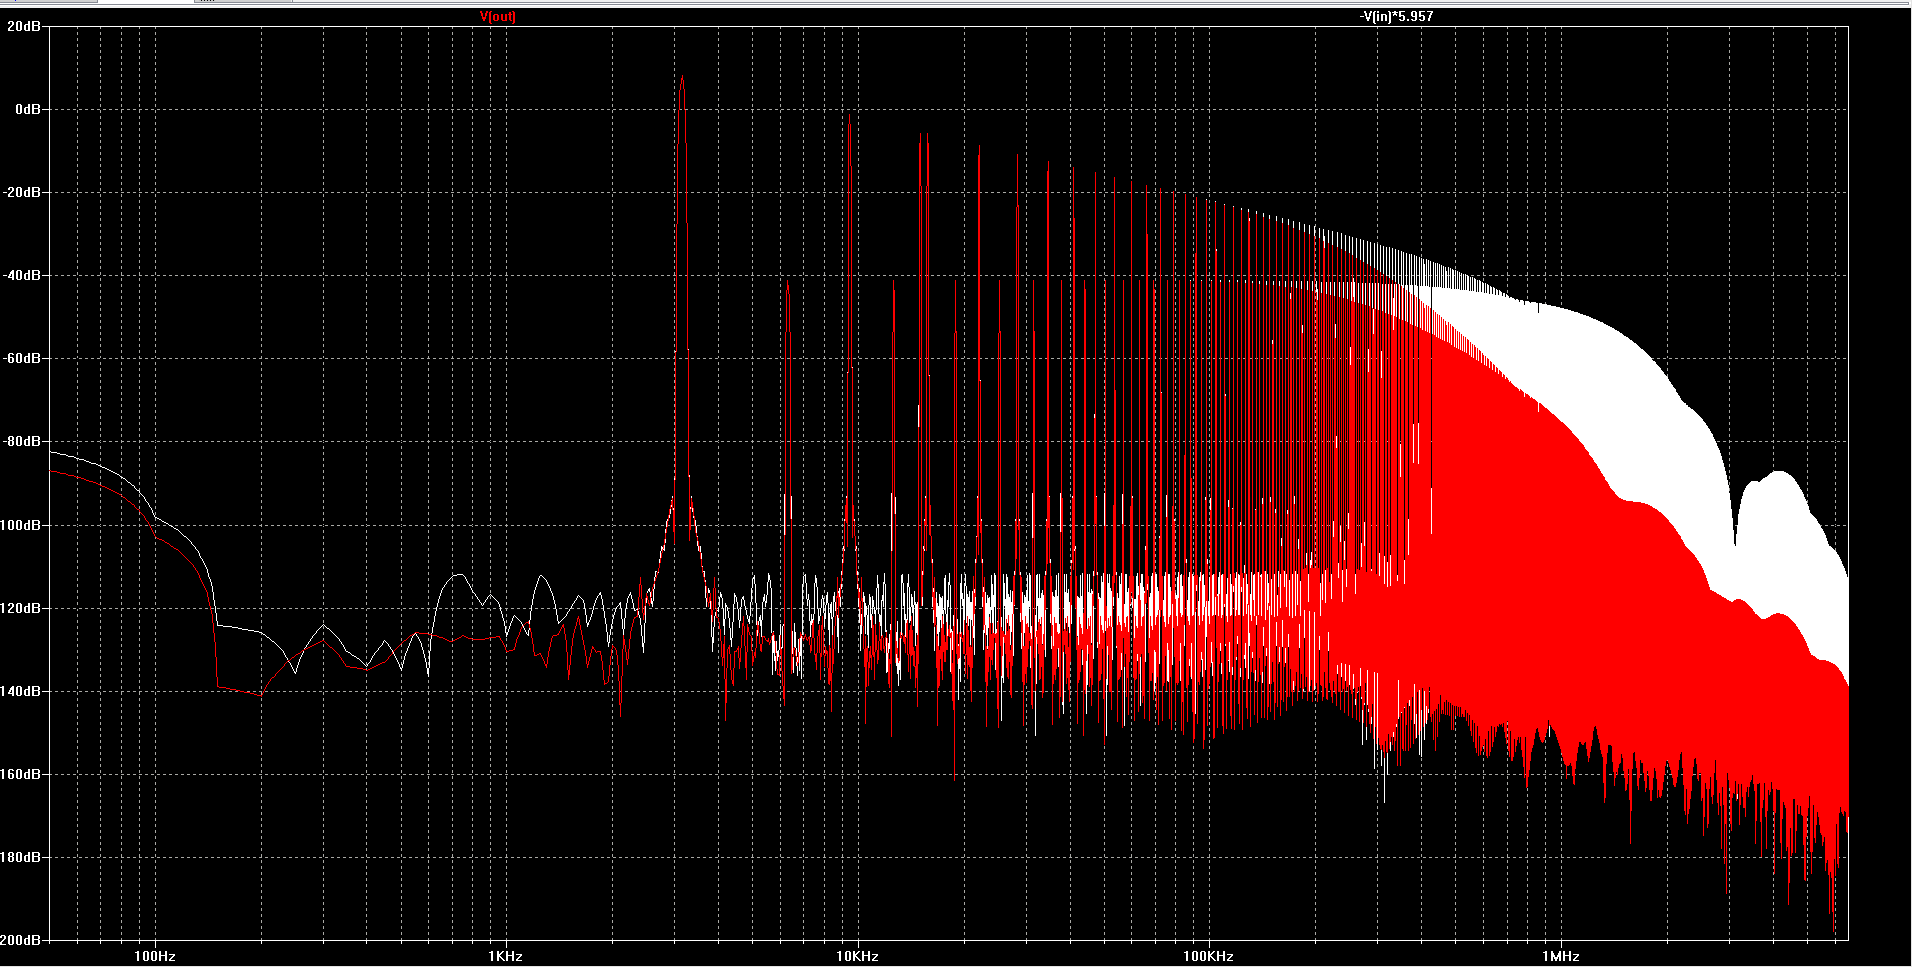Click the -160dB vertical axis label
This screenshot has width=1913, height=967.
click(x=21, y=774)
